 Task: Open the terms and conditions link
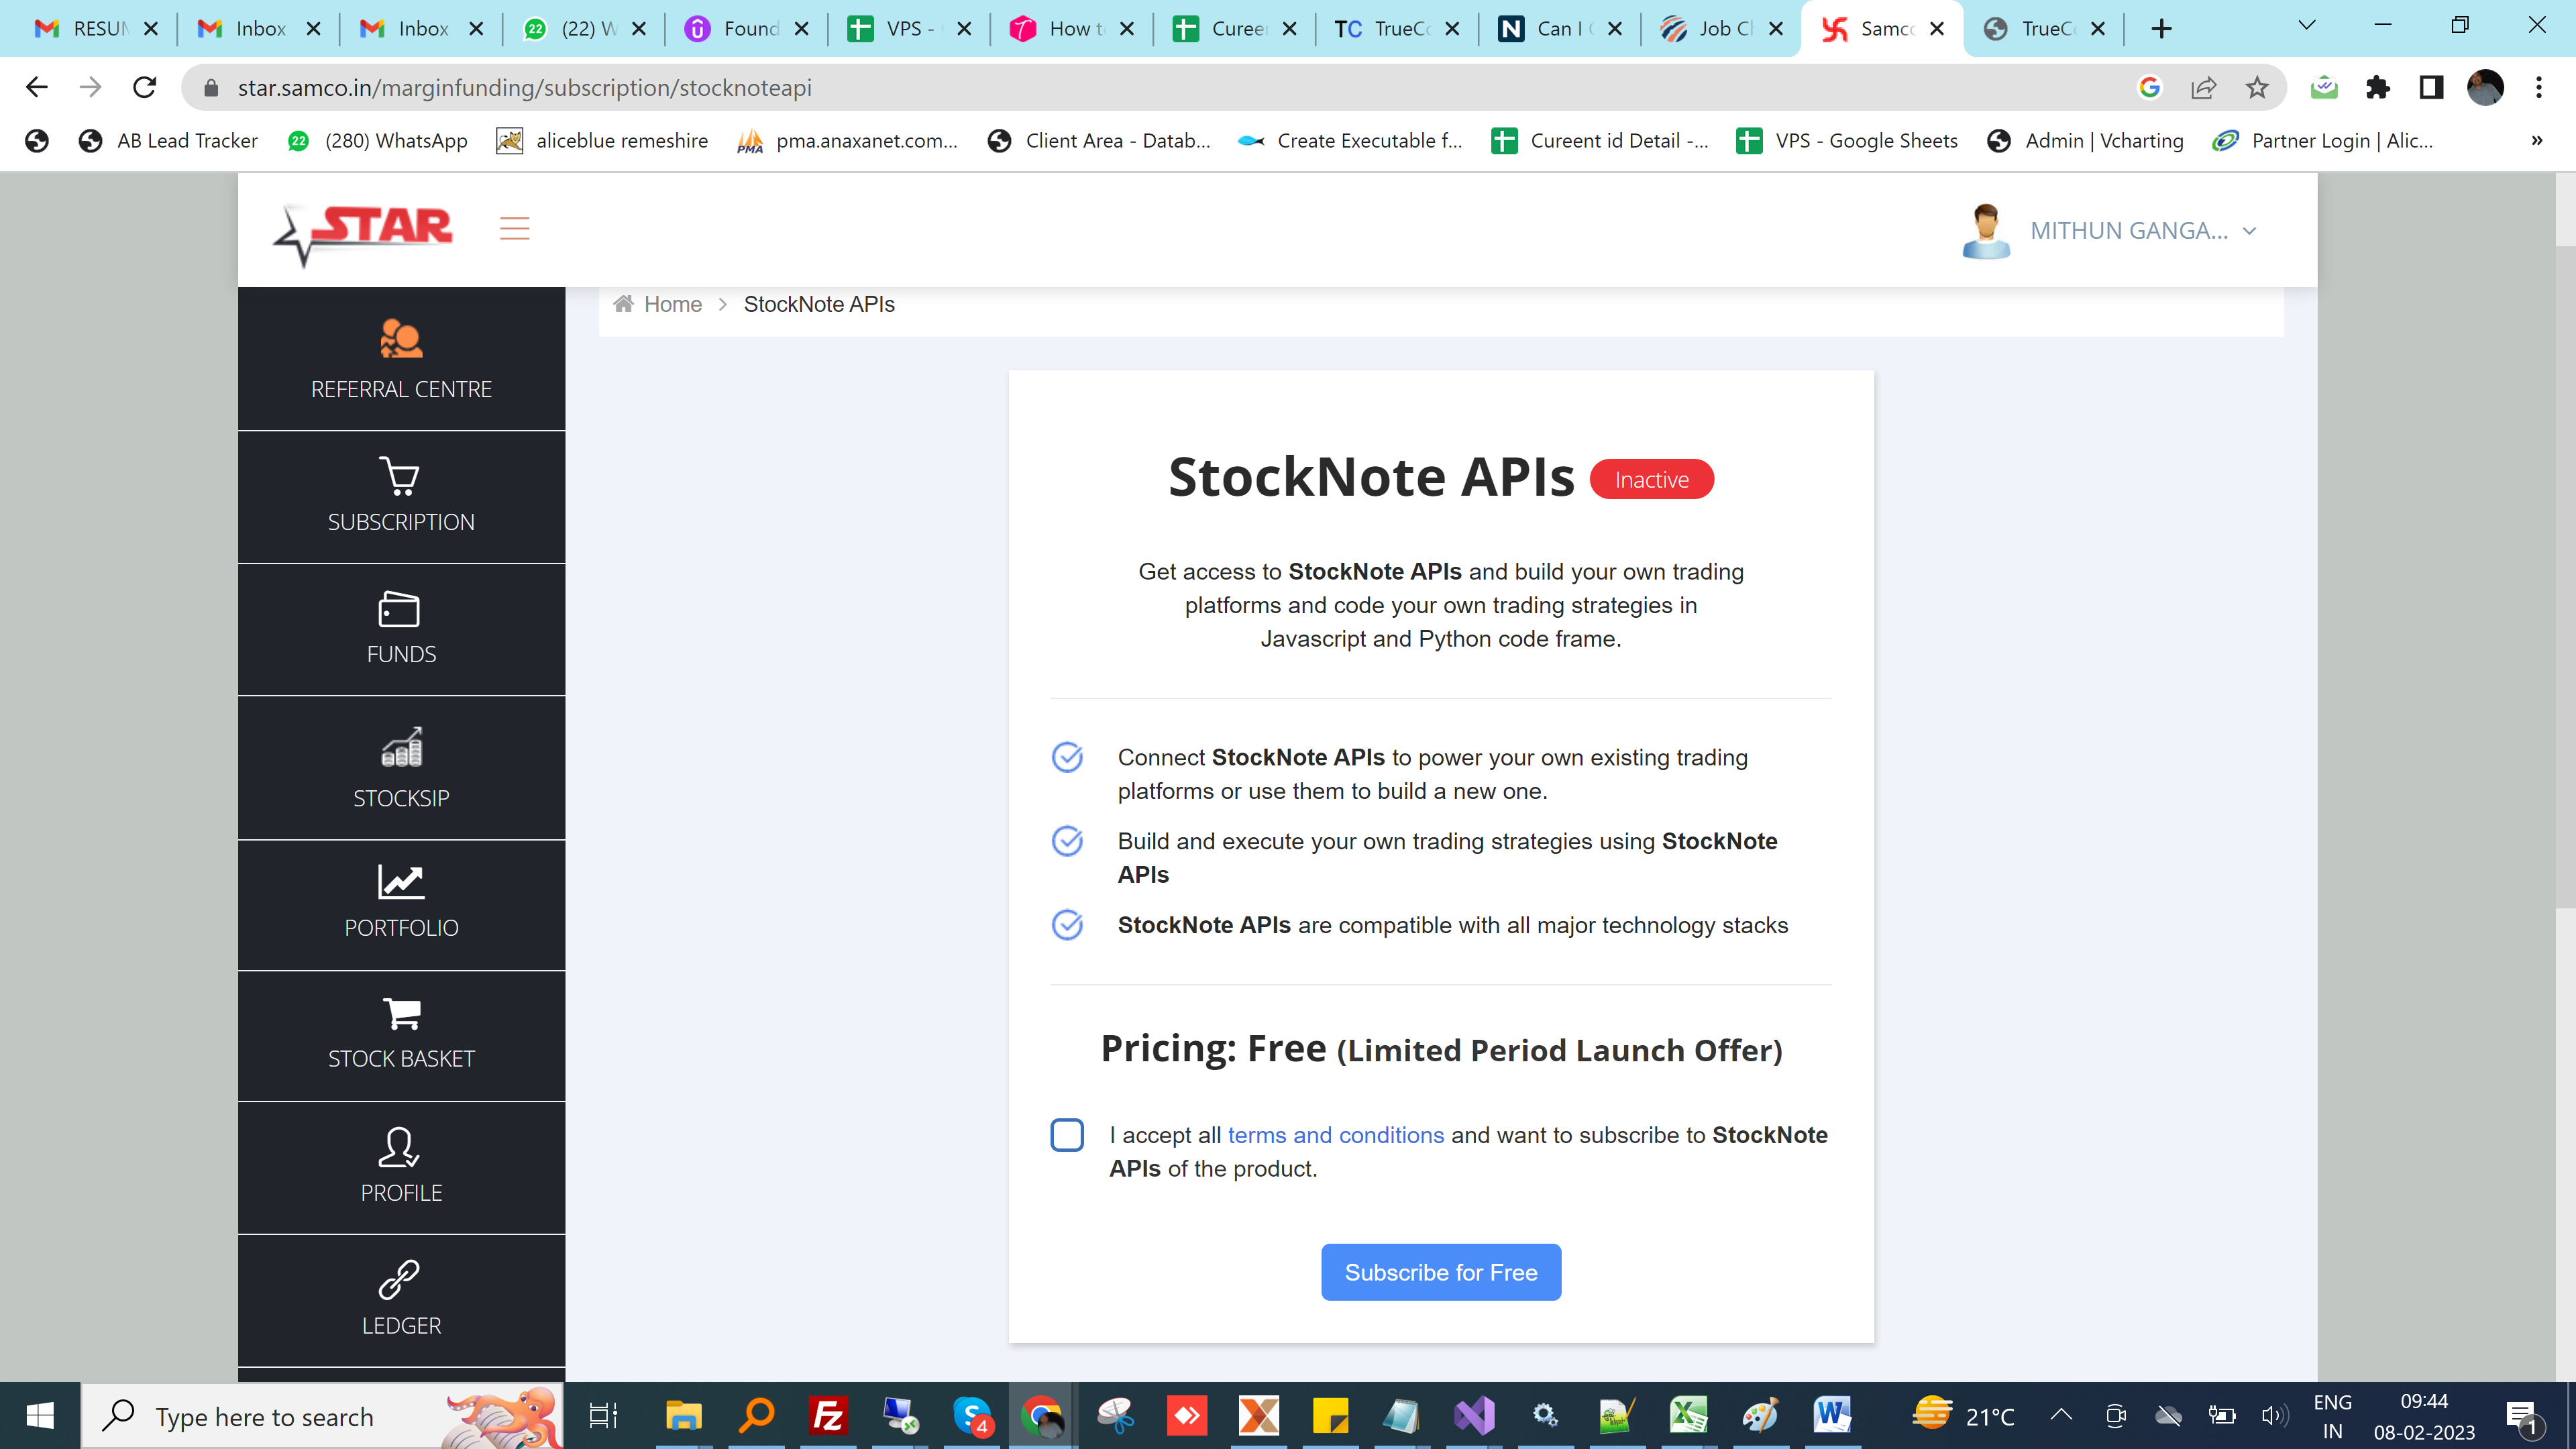[x=1335, y=1135]
